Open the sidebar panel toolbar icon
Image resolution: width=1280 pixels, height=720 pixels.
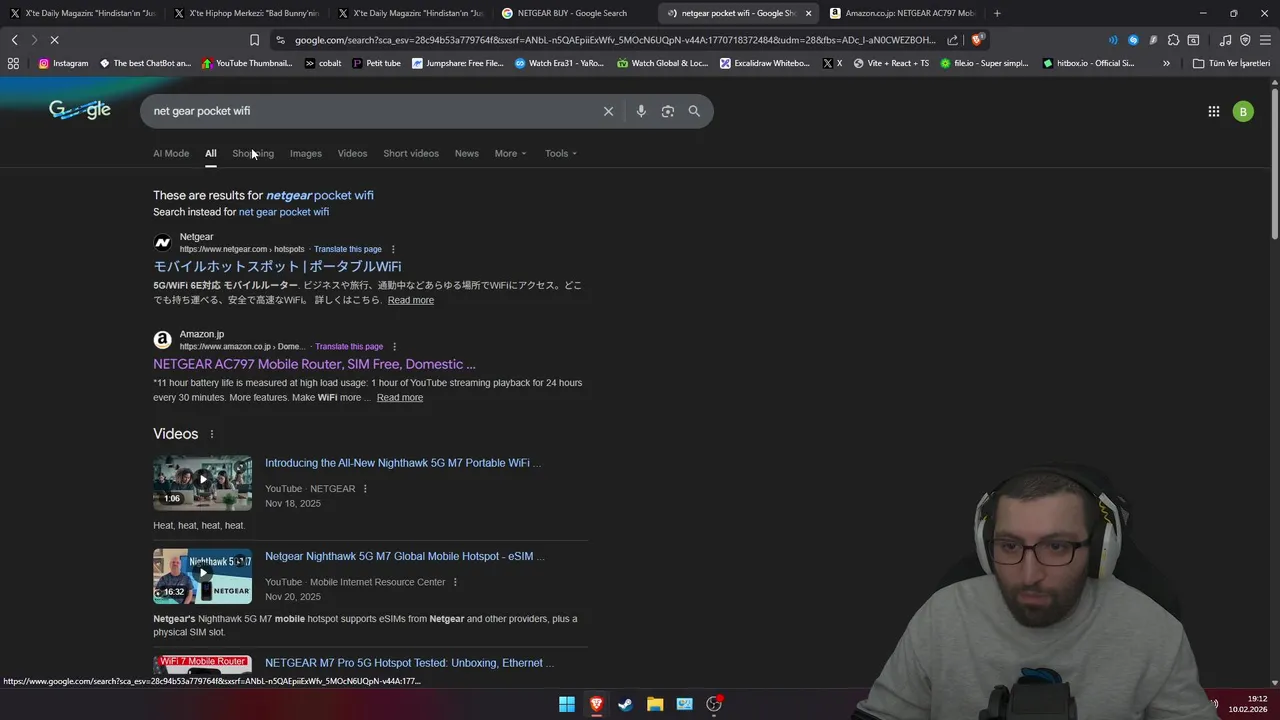coord(1193,40)
